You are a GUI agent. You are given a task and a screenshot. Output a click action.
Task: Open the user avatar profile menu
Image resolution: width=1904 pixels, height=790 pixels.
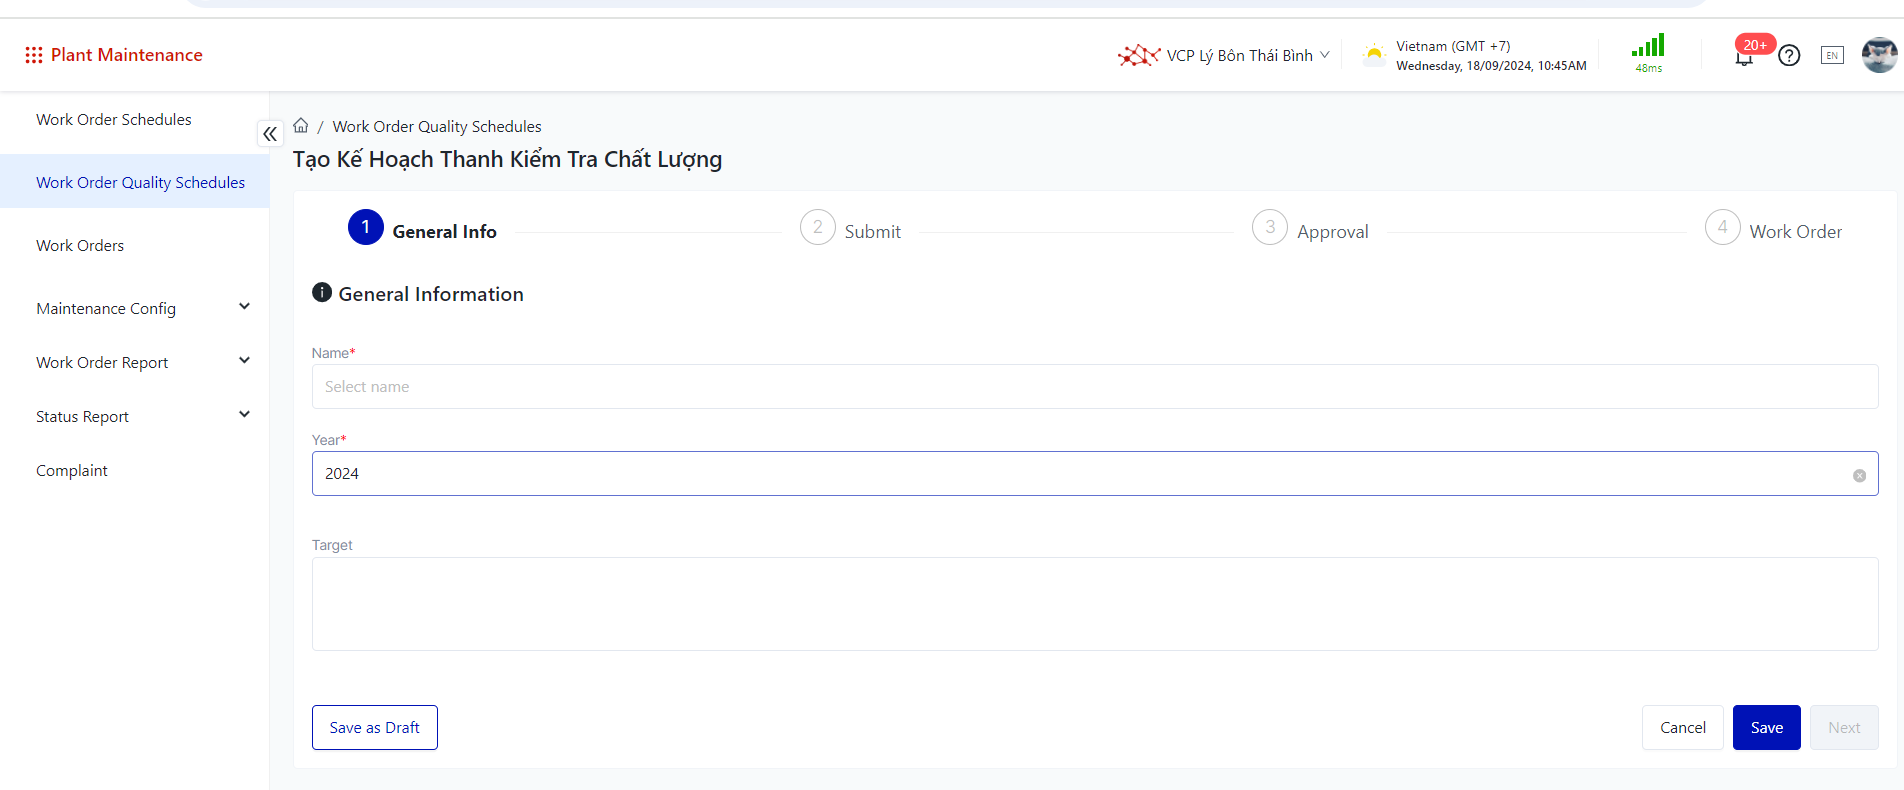pyautogui.click(x=1879, y=55)
